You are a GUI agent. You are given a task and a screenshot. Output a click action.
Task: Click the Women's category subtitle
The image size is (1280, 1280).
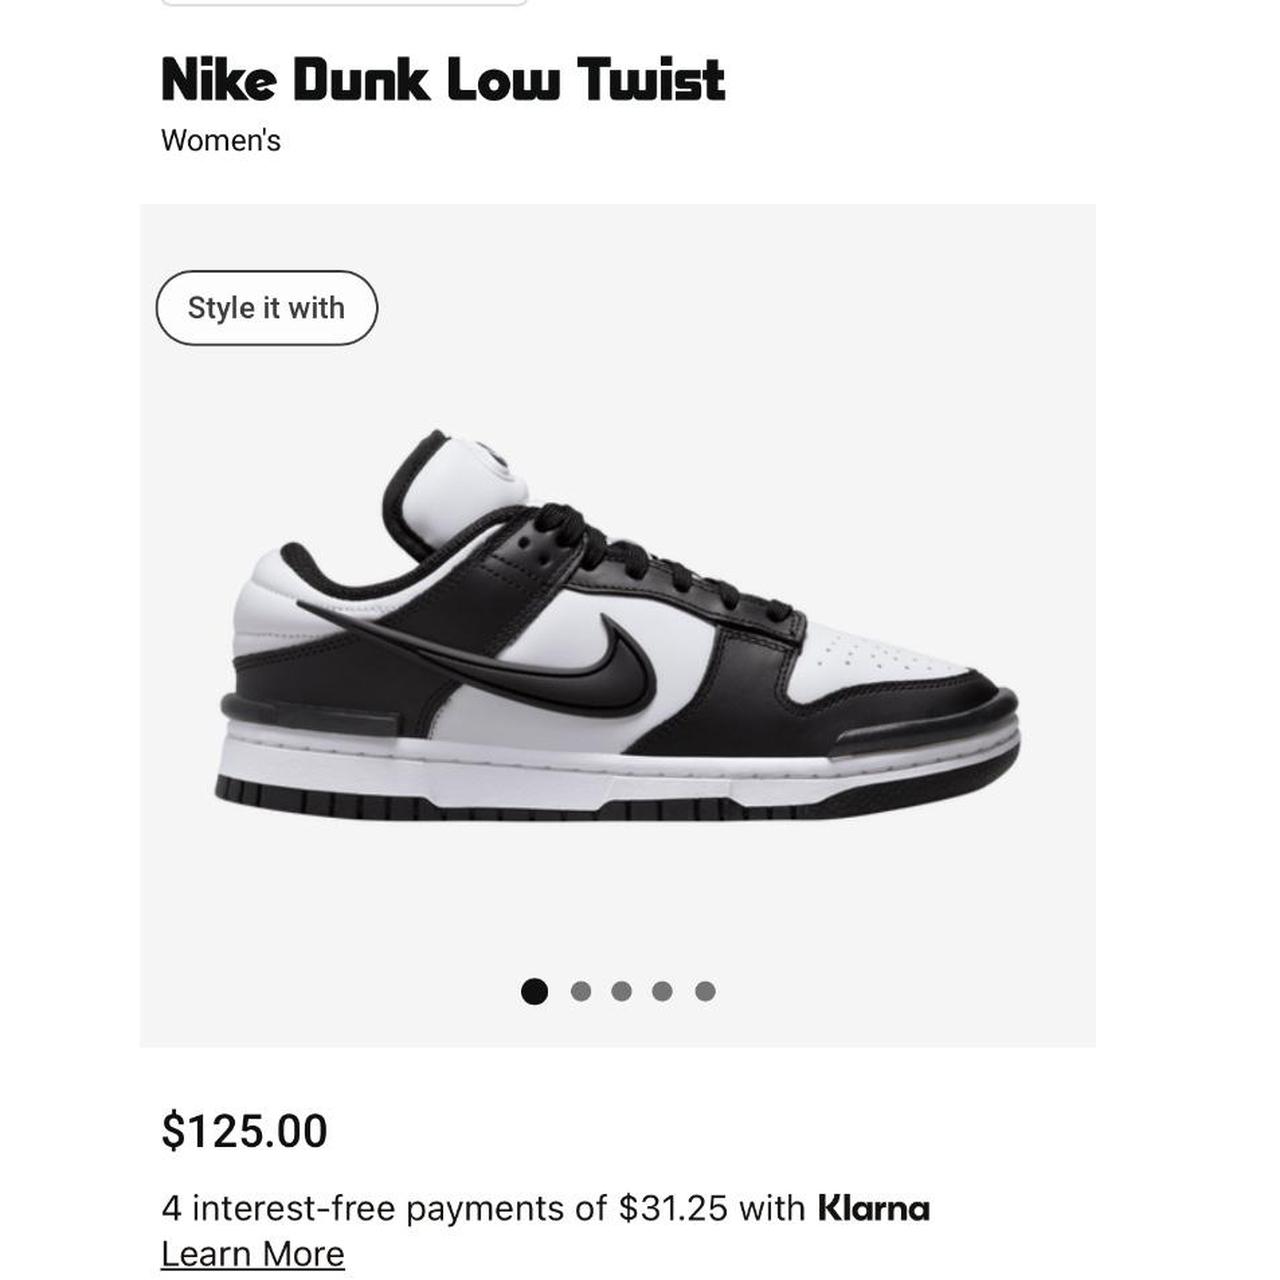pyautogui.click(x=221, y=140)
